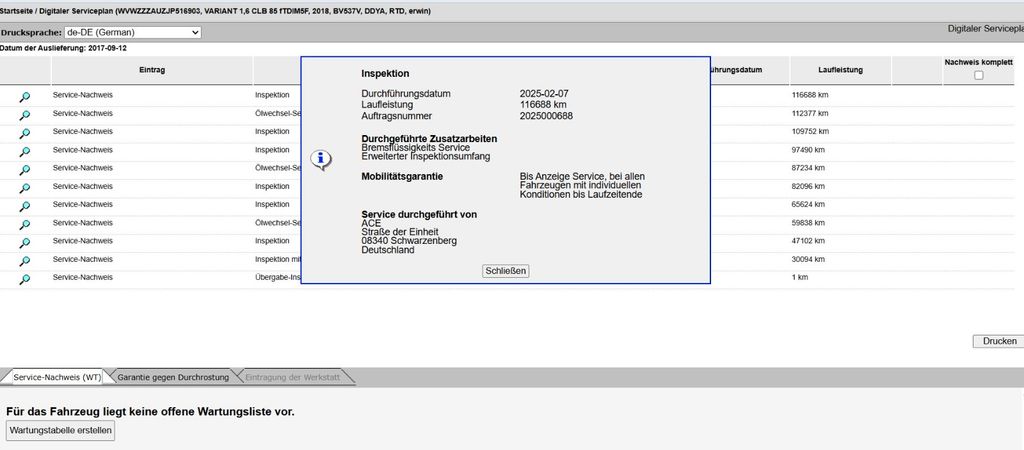
Task: Toggle the Nachweis komplett checkbox
Action: 978,75
